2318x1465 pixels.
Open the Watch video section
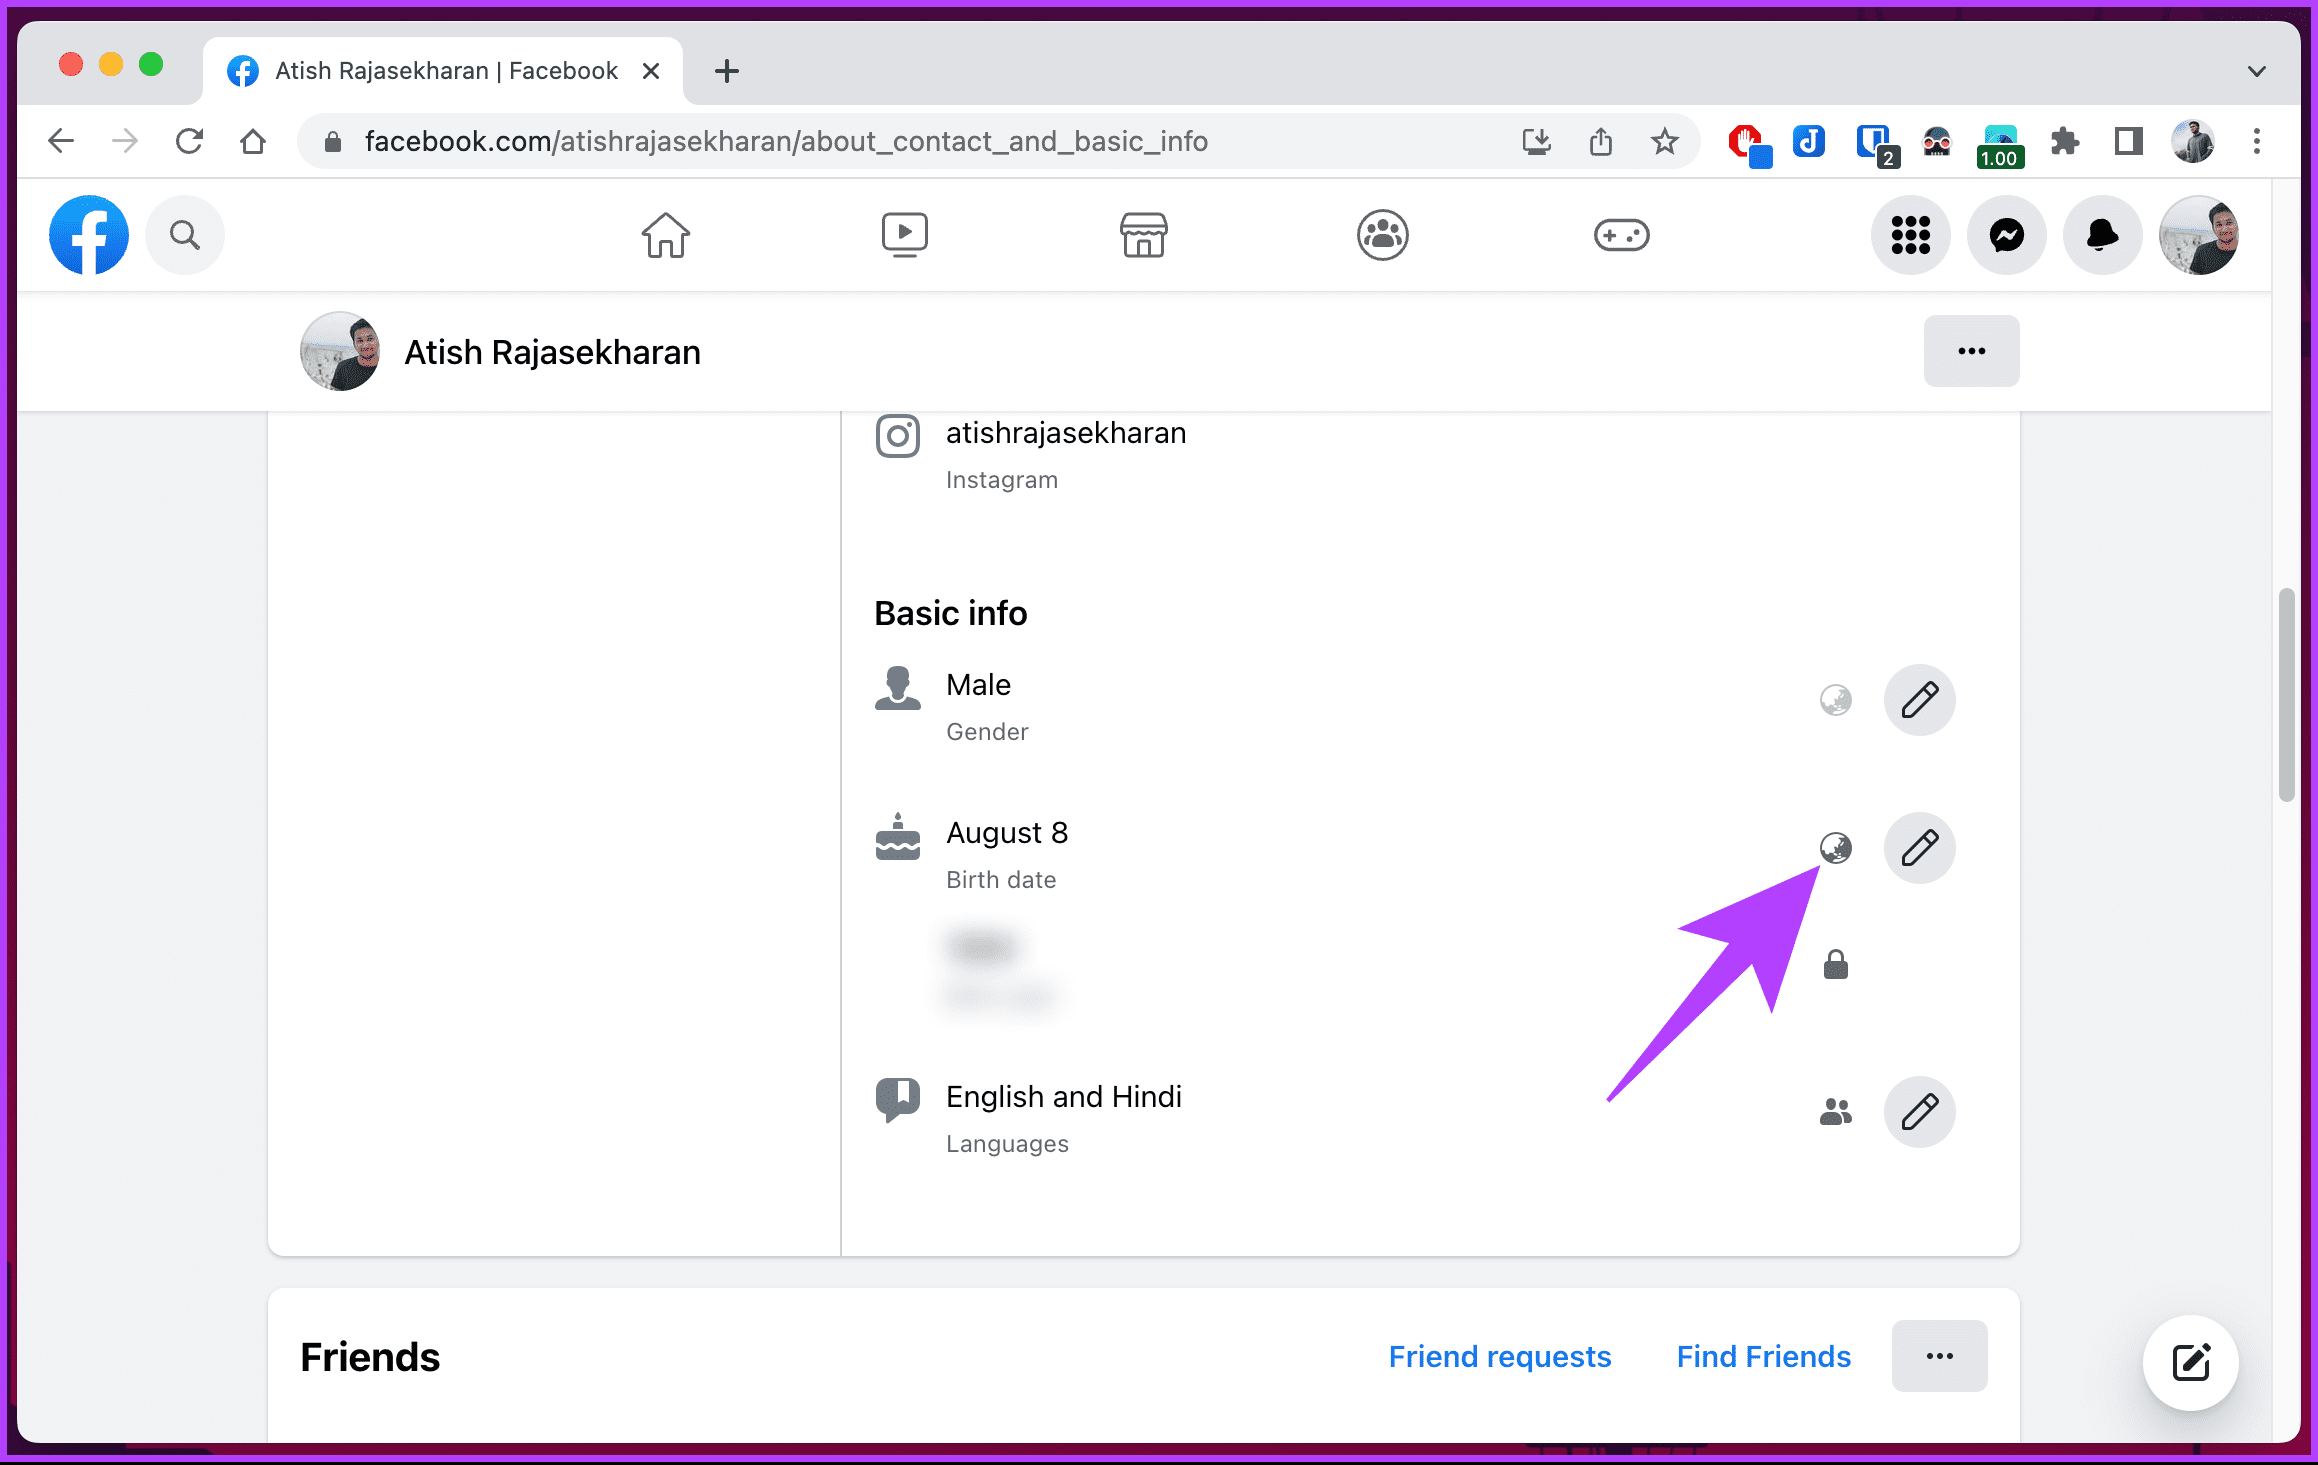905,235
